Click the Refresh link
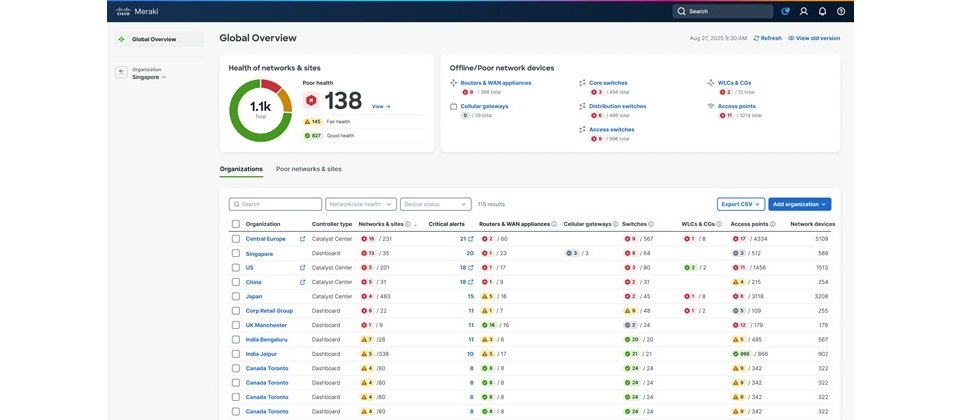 pos(768,38)
